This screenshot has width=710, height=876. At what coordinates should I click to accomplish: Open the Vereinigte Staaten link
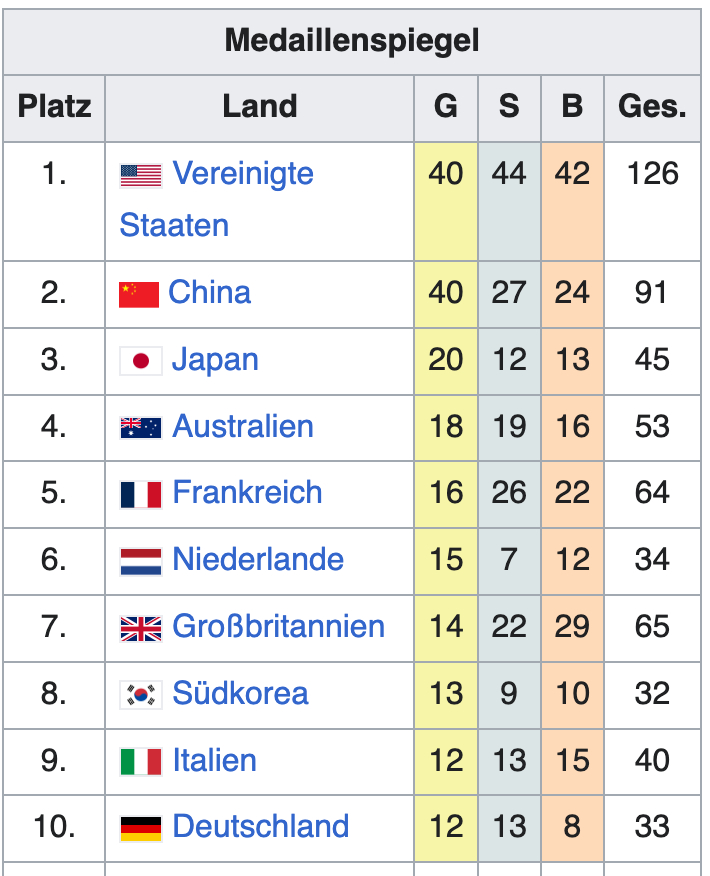(243, 174)
